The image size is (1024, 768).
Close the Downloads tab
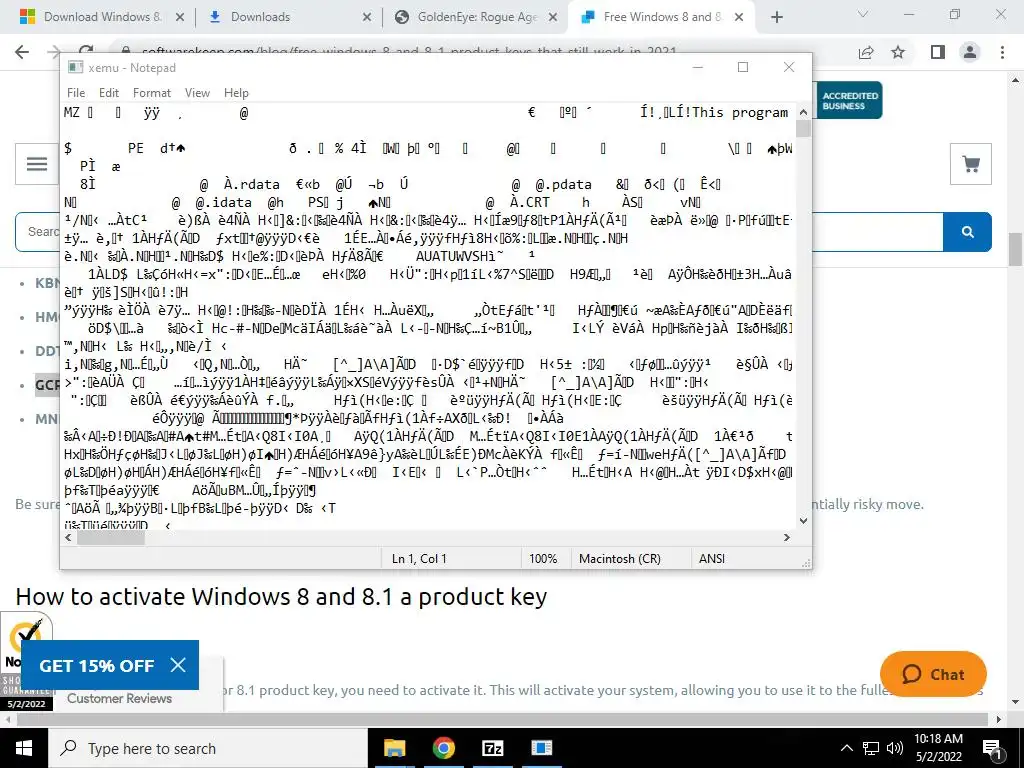click(366, 17)
